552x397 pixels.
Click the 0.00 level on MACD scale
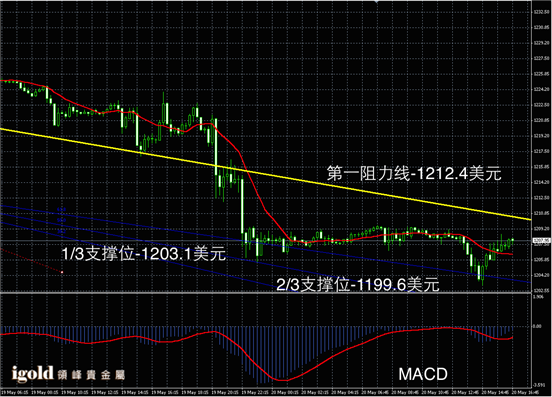537,326
